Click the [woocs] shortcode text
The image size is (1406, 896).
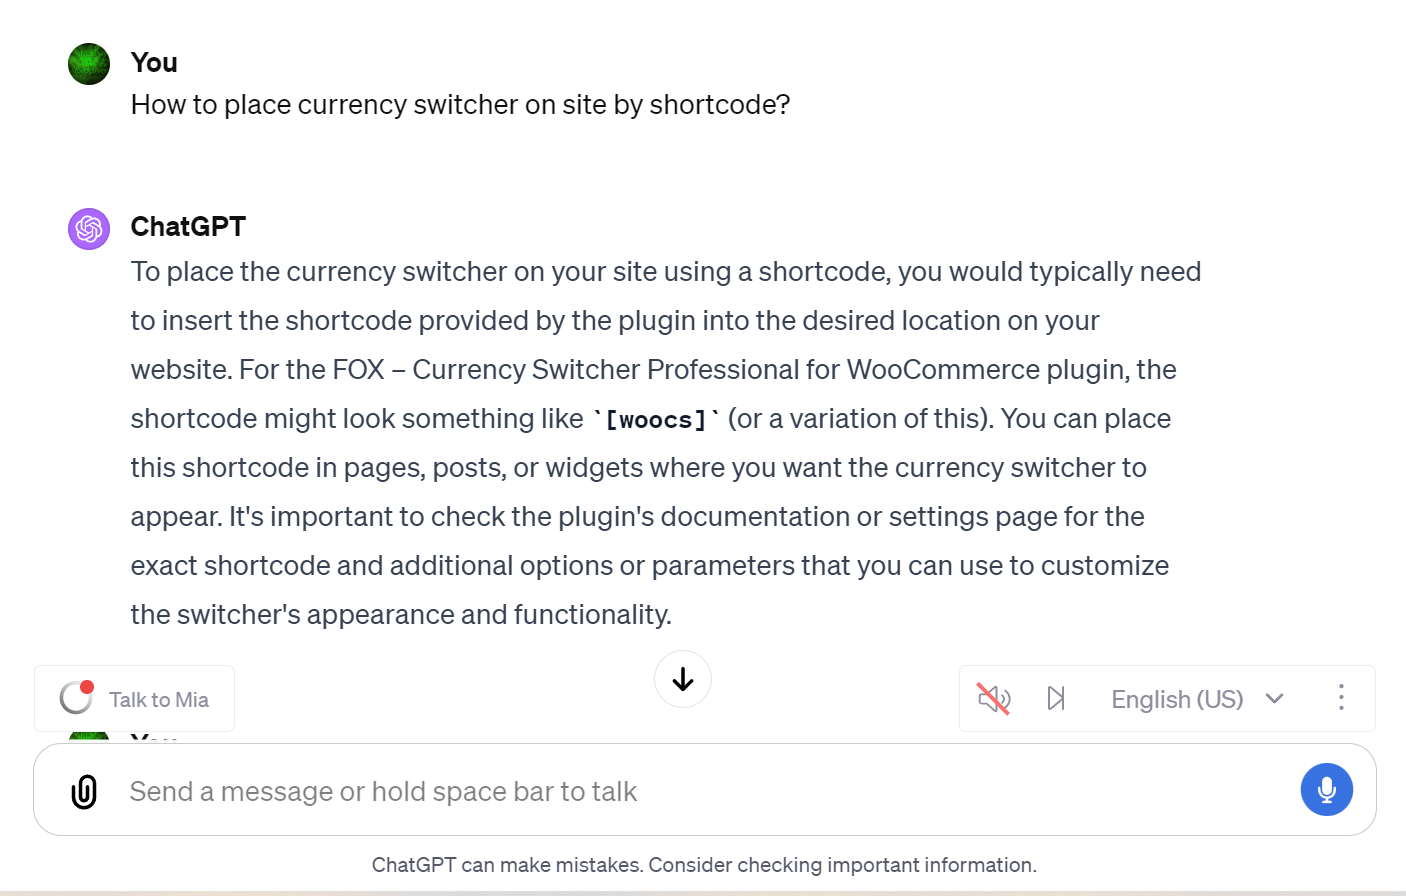click(x=656, y=420)
